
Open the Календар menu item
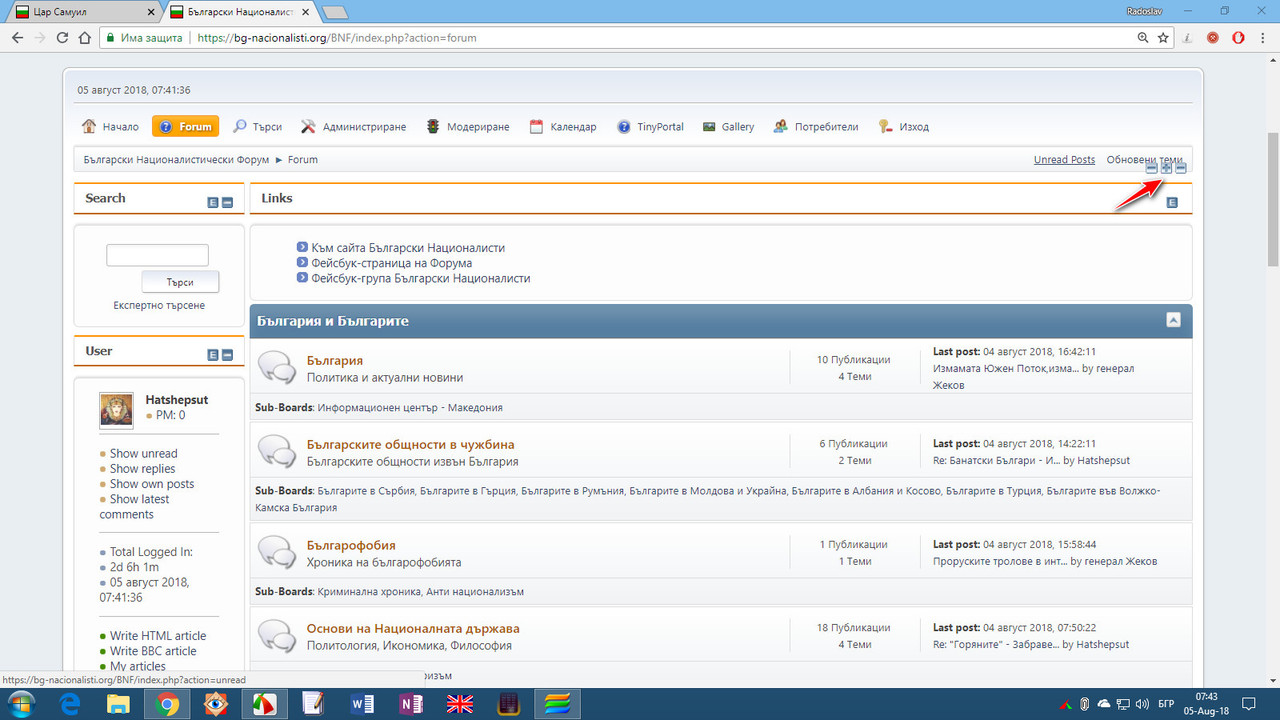562,127
